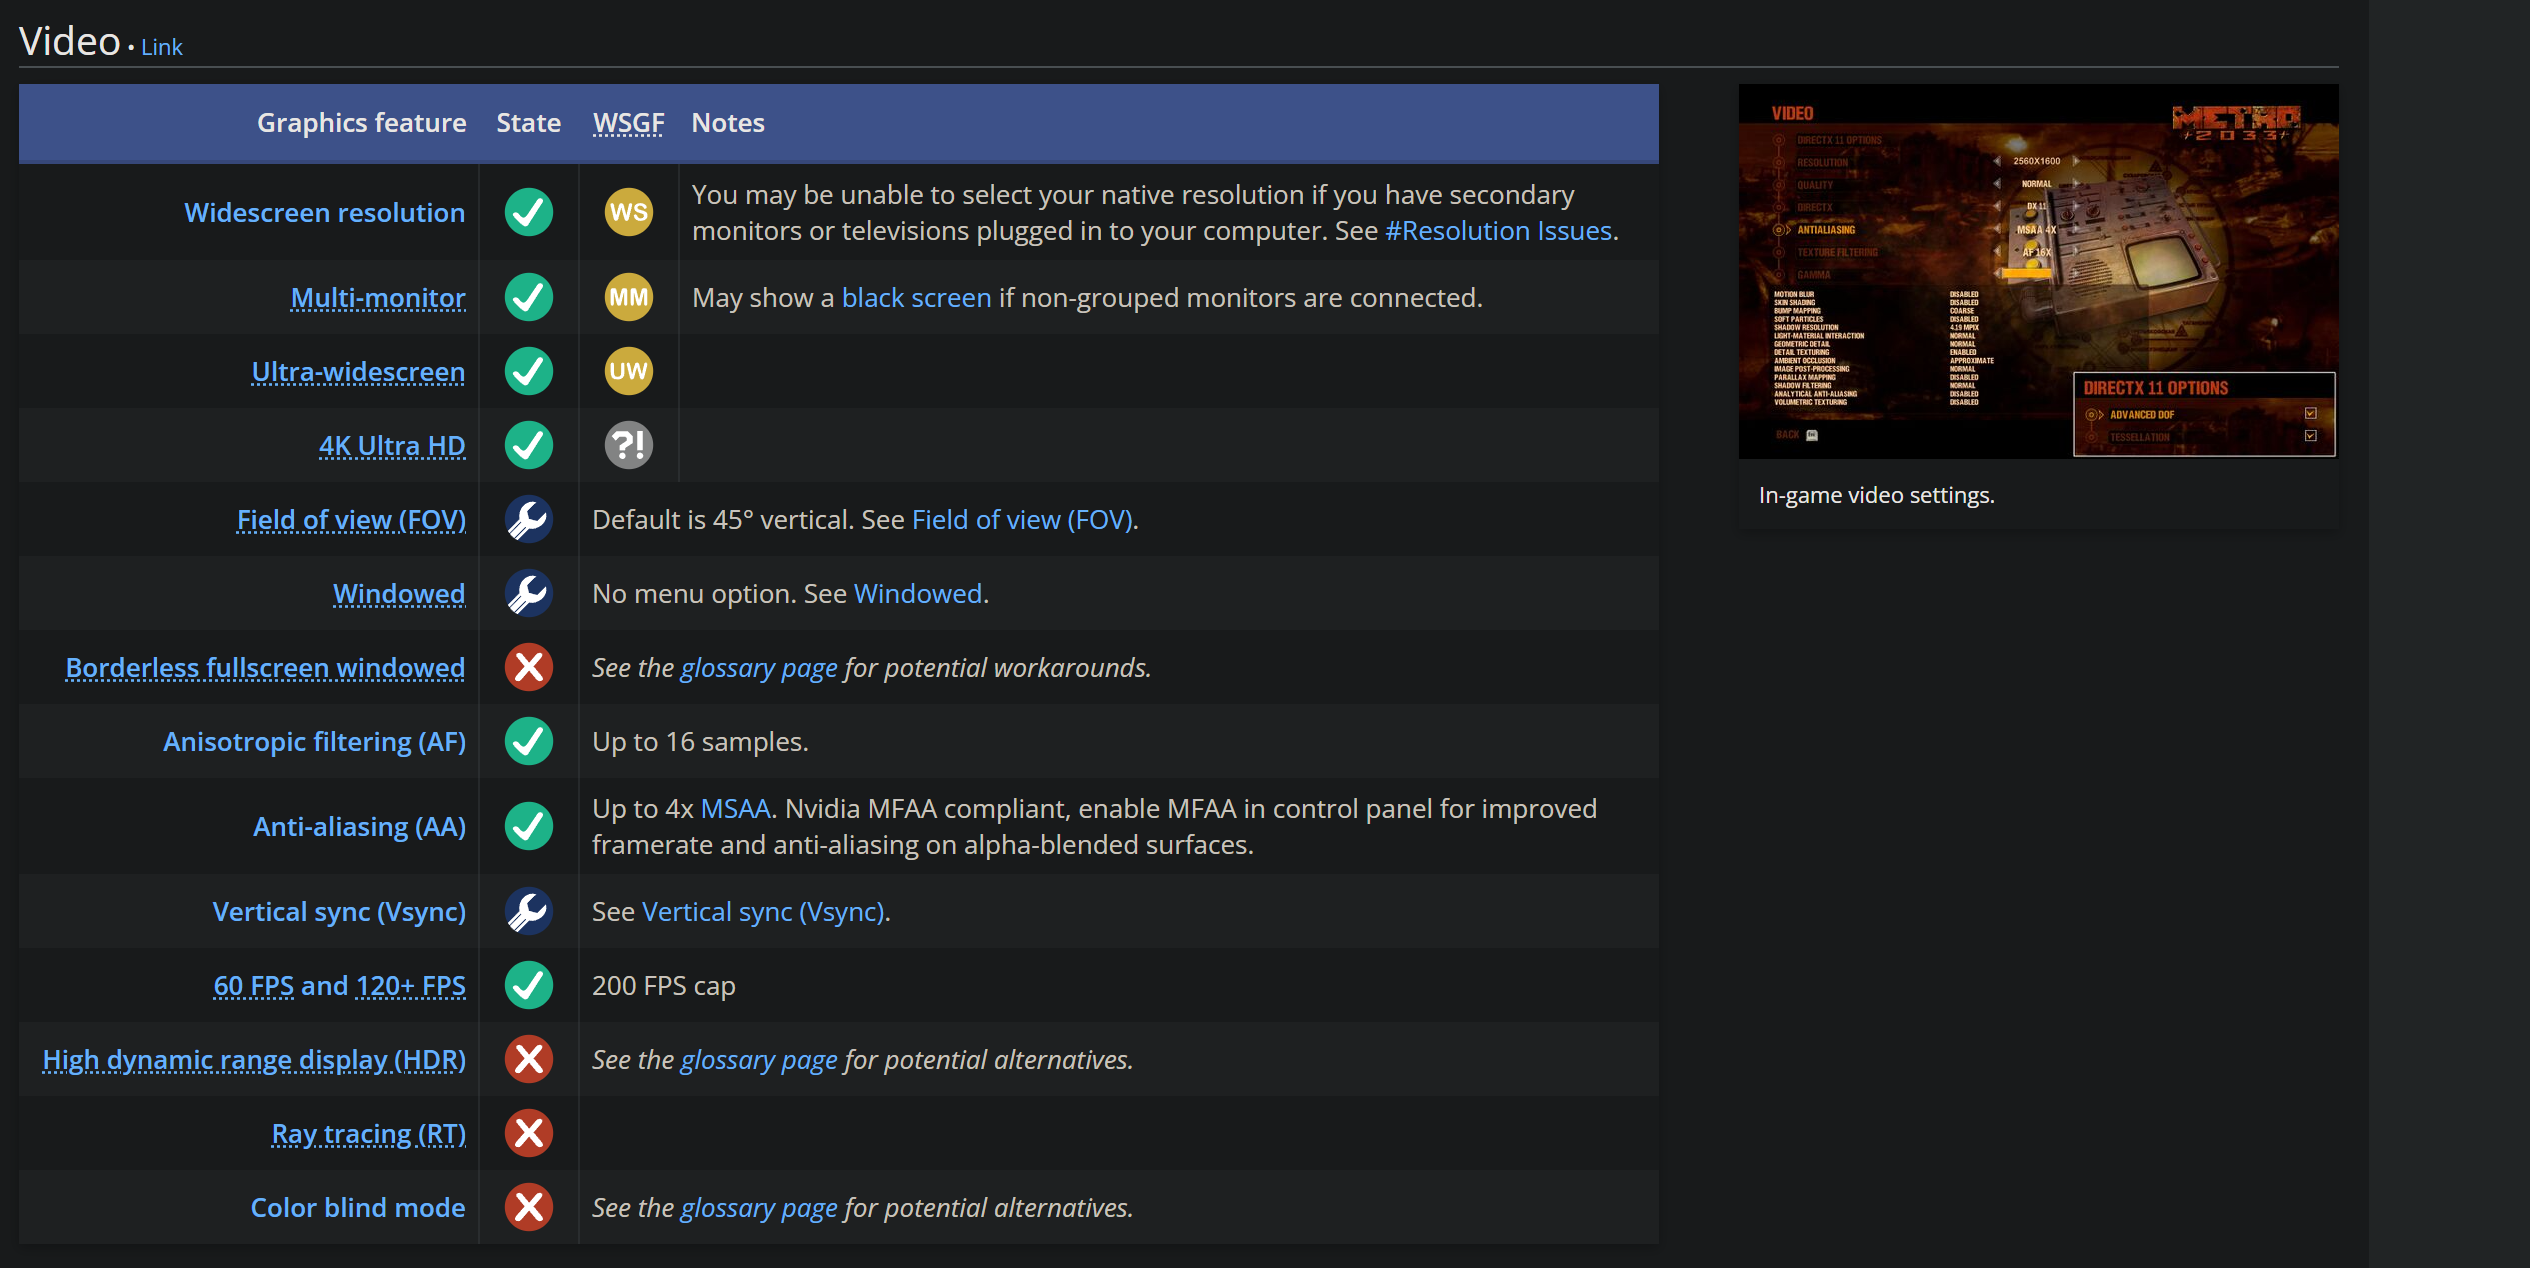Image resolution: width=2530 pixels, height=1268 pixels.
Task: Click the green check icon for Multi-monitor
Action: click(x=529, y=297)
